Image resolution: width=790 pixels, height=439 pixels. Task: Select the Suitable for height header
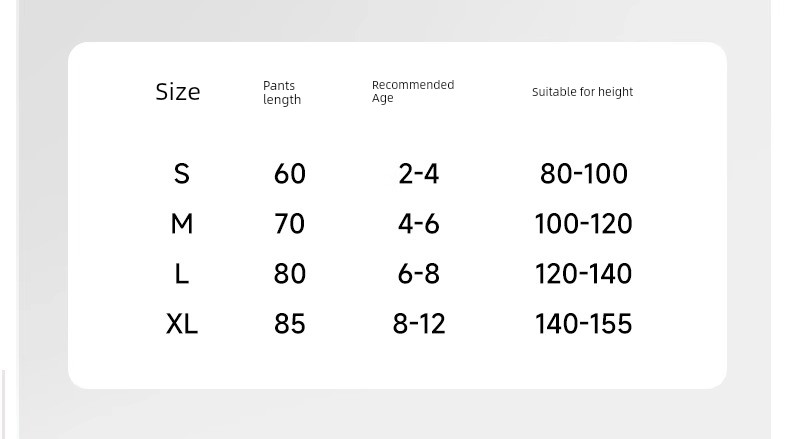point(582,92)
